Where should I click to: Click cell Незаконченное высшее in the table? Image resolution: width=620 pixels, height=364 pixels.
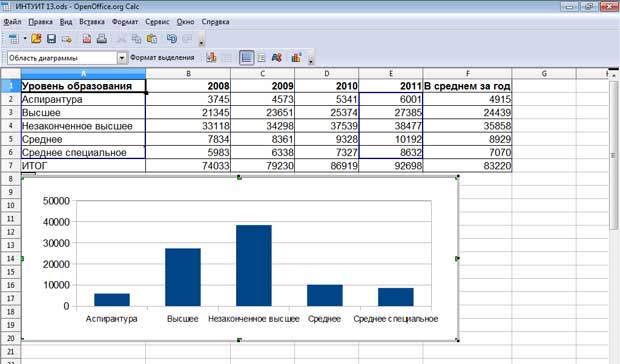tap(83, 126)
